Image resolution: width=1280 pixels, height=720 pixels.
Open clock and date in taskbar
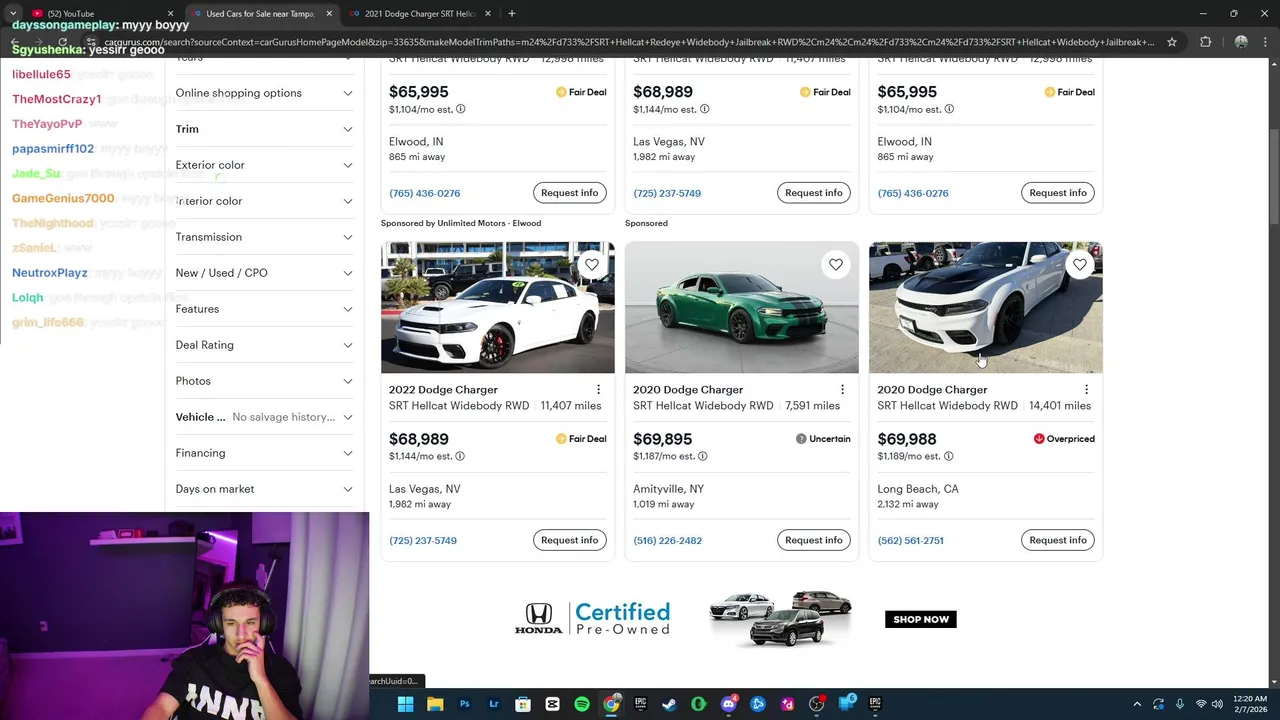(x=1250, y=704)
